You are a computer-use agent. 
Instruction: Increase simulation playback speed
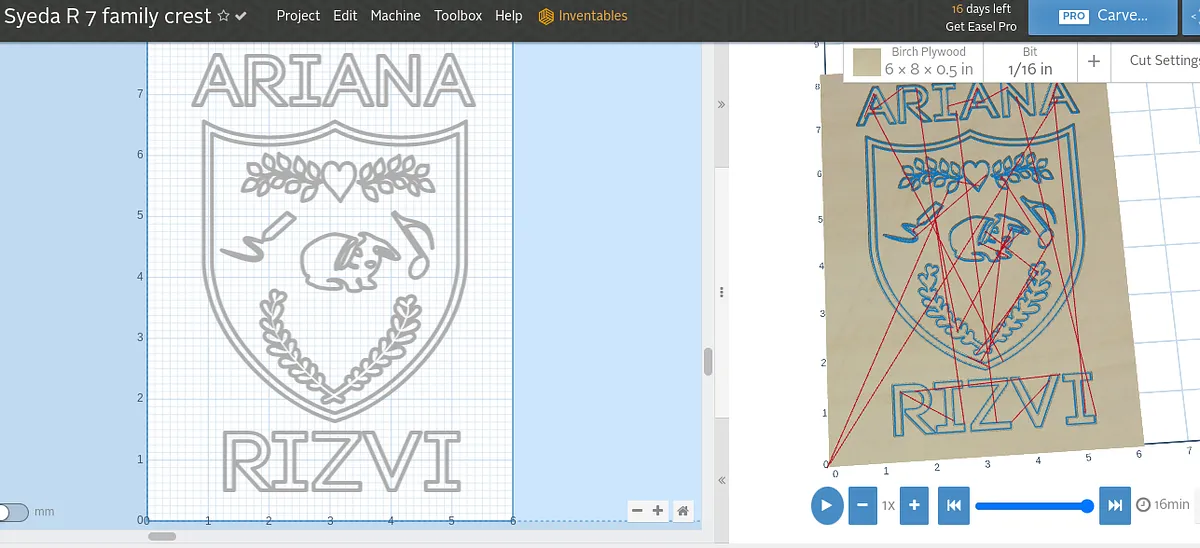pyautogui.click(x=914, y=505)
